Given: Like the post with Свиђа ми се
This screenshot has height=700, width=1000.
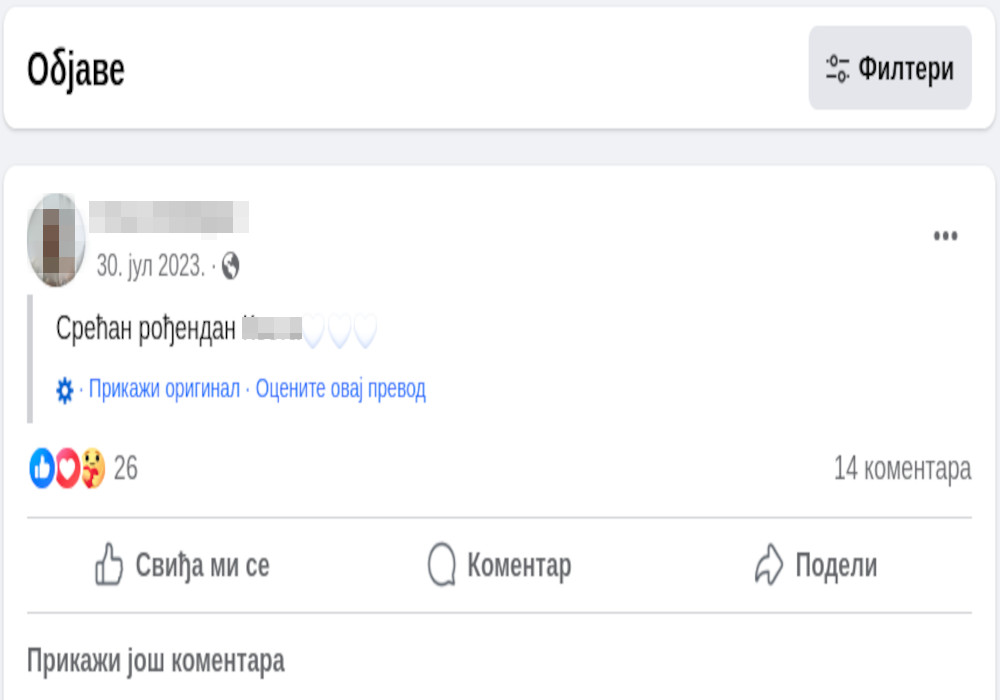Looking at the screenshot, I should 182,566.
